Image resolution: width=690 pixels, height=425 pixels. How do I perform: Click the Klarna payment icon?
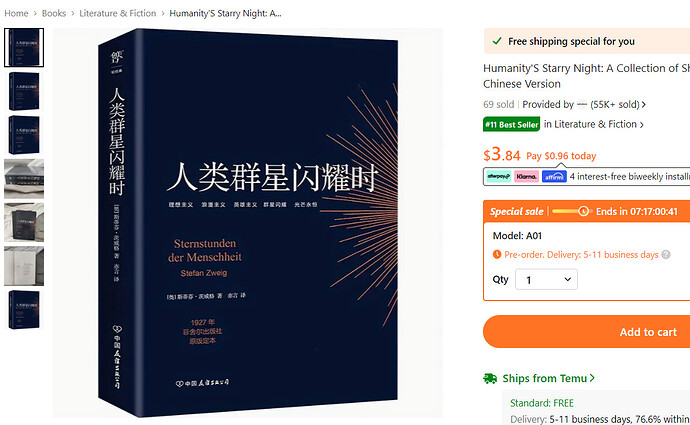[x=526, y=176]
